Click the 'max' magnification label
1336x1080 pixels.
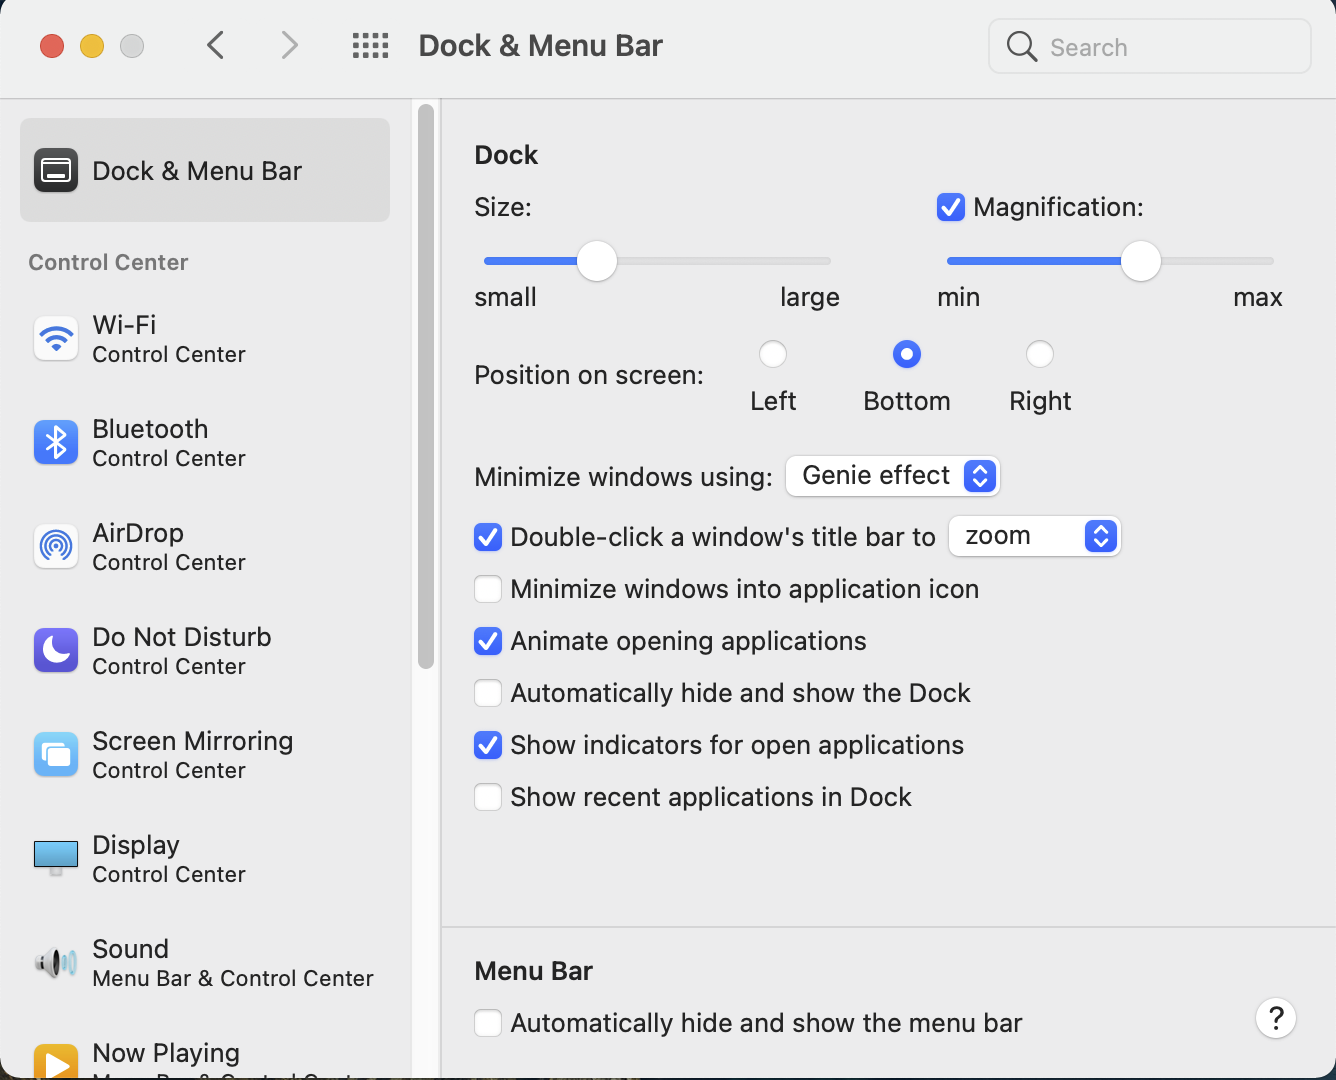1258,297
